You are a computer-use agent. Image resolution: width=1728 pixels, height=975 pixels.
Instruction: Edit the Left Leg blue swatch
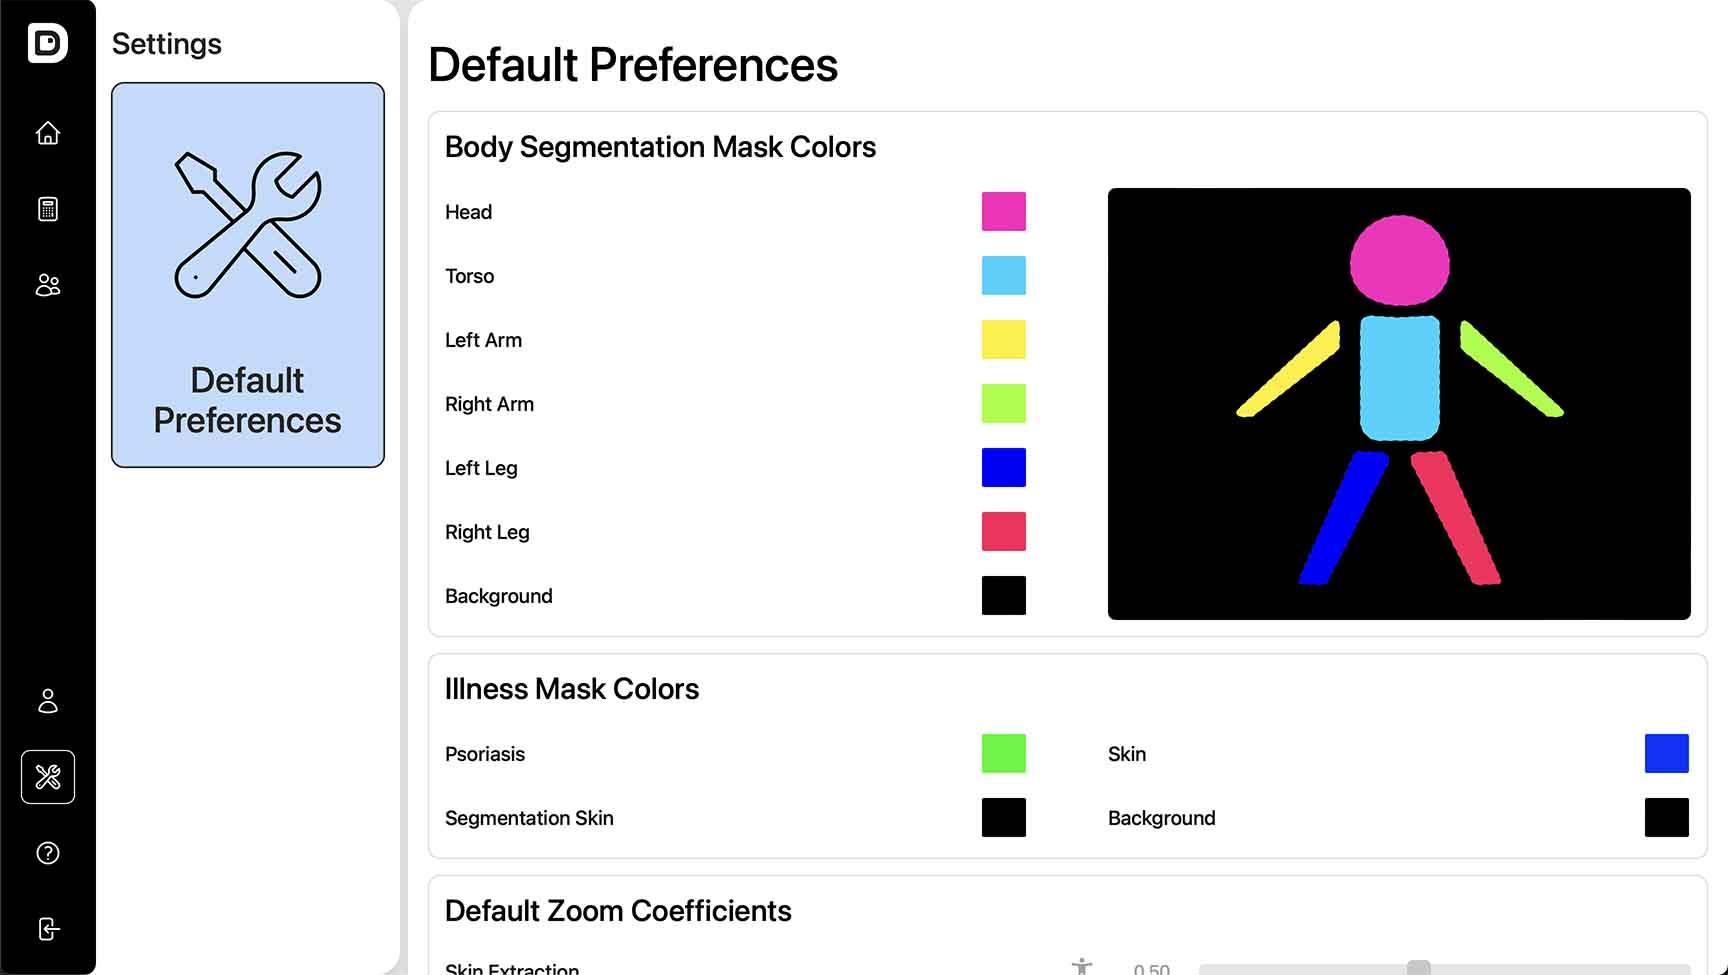[1004, 468]
